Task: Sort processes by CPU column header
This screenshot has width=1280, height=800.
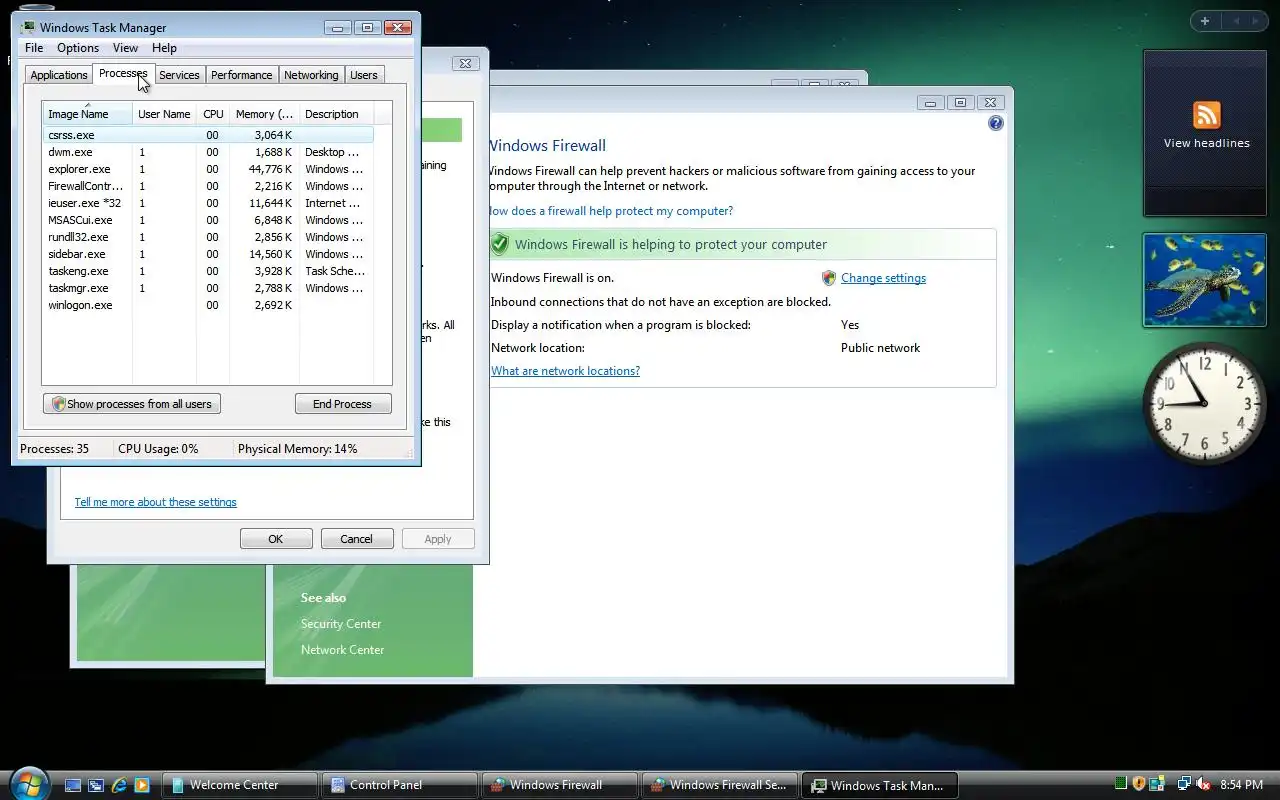Action: pos(213,114)
